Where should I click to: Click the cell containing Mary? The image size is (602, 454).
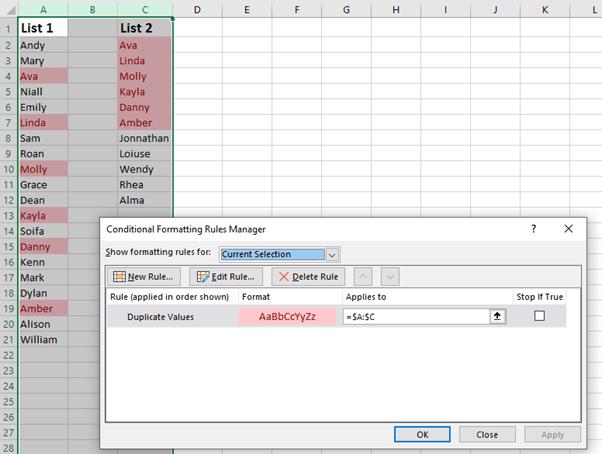pos(43,61)
